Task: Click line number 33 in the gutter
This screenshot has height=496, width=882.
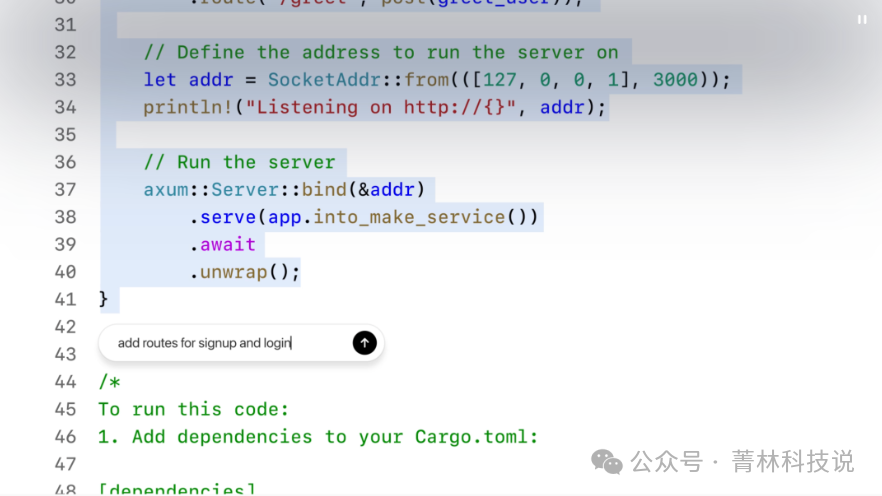Action: [65, 80]
